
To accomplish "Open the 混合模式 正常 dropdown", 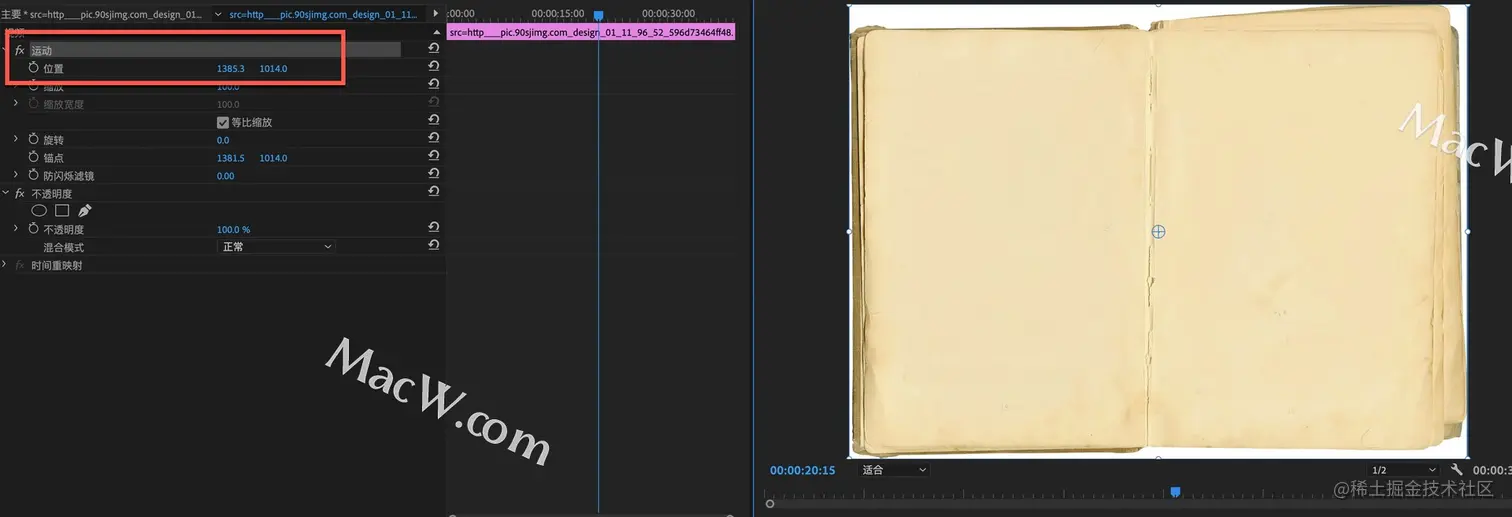I will [x=276, y=246].
